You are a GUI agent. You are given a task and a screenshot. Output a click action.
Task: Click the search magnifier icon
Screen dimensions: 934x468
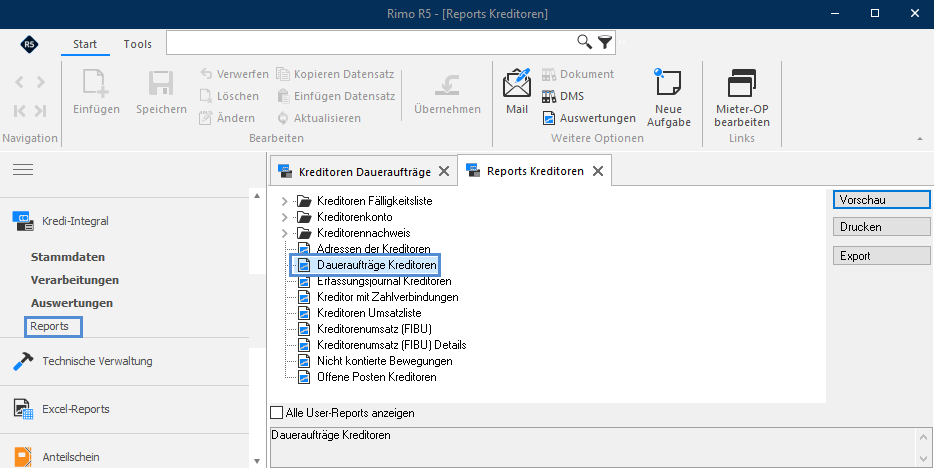pos(584,42)
